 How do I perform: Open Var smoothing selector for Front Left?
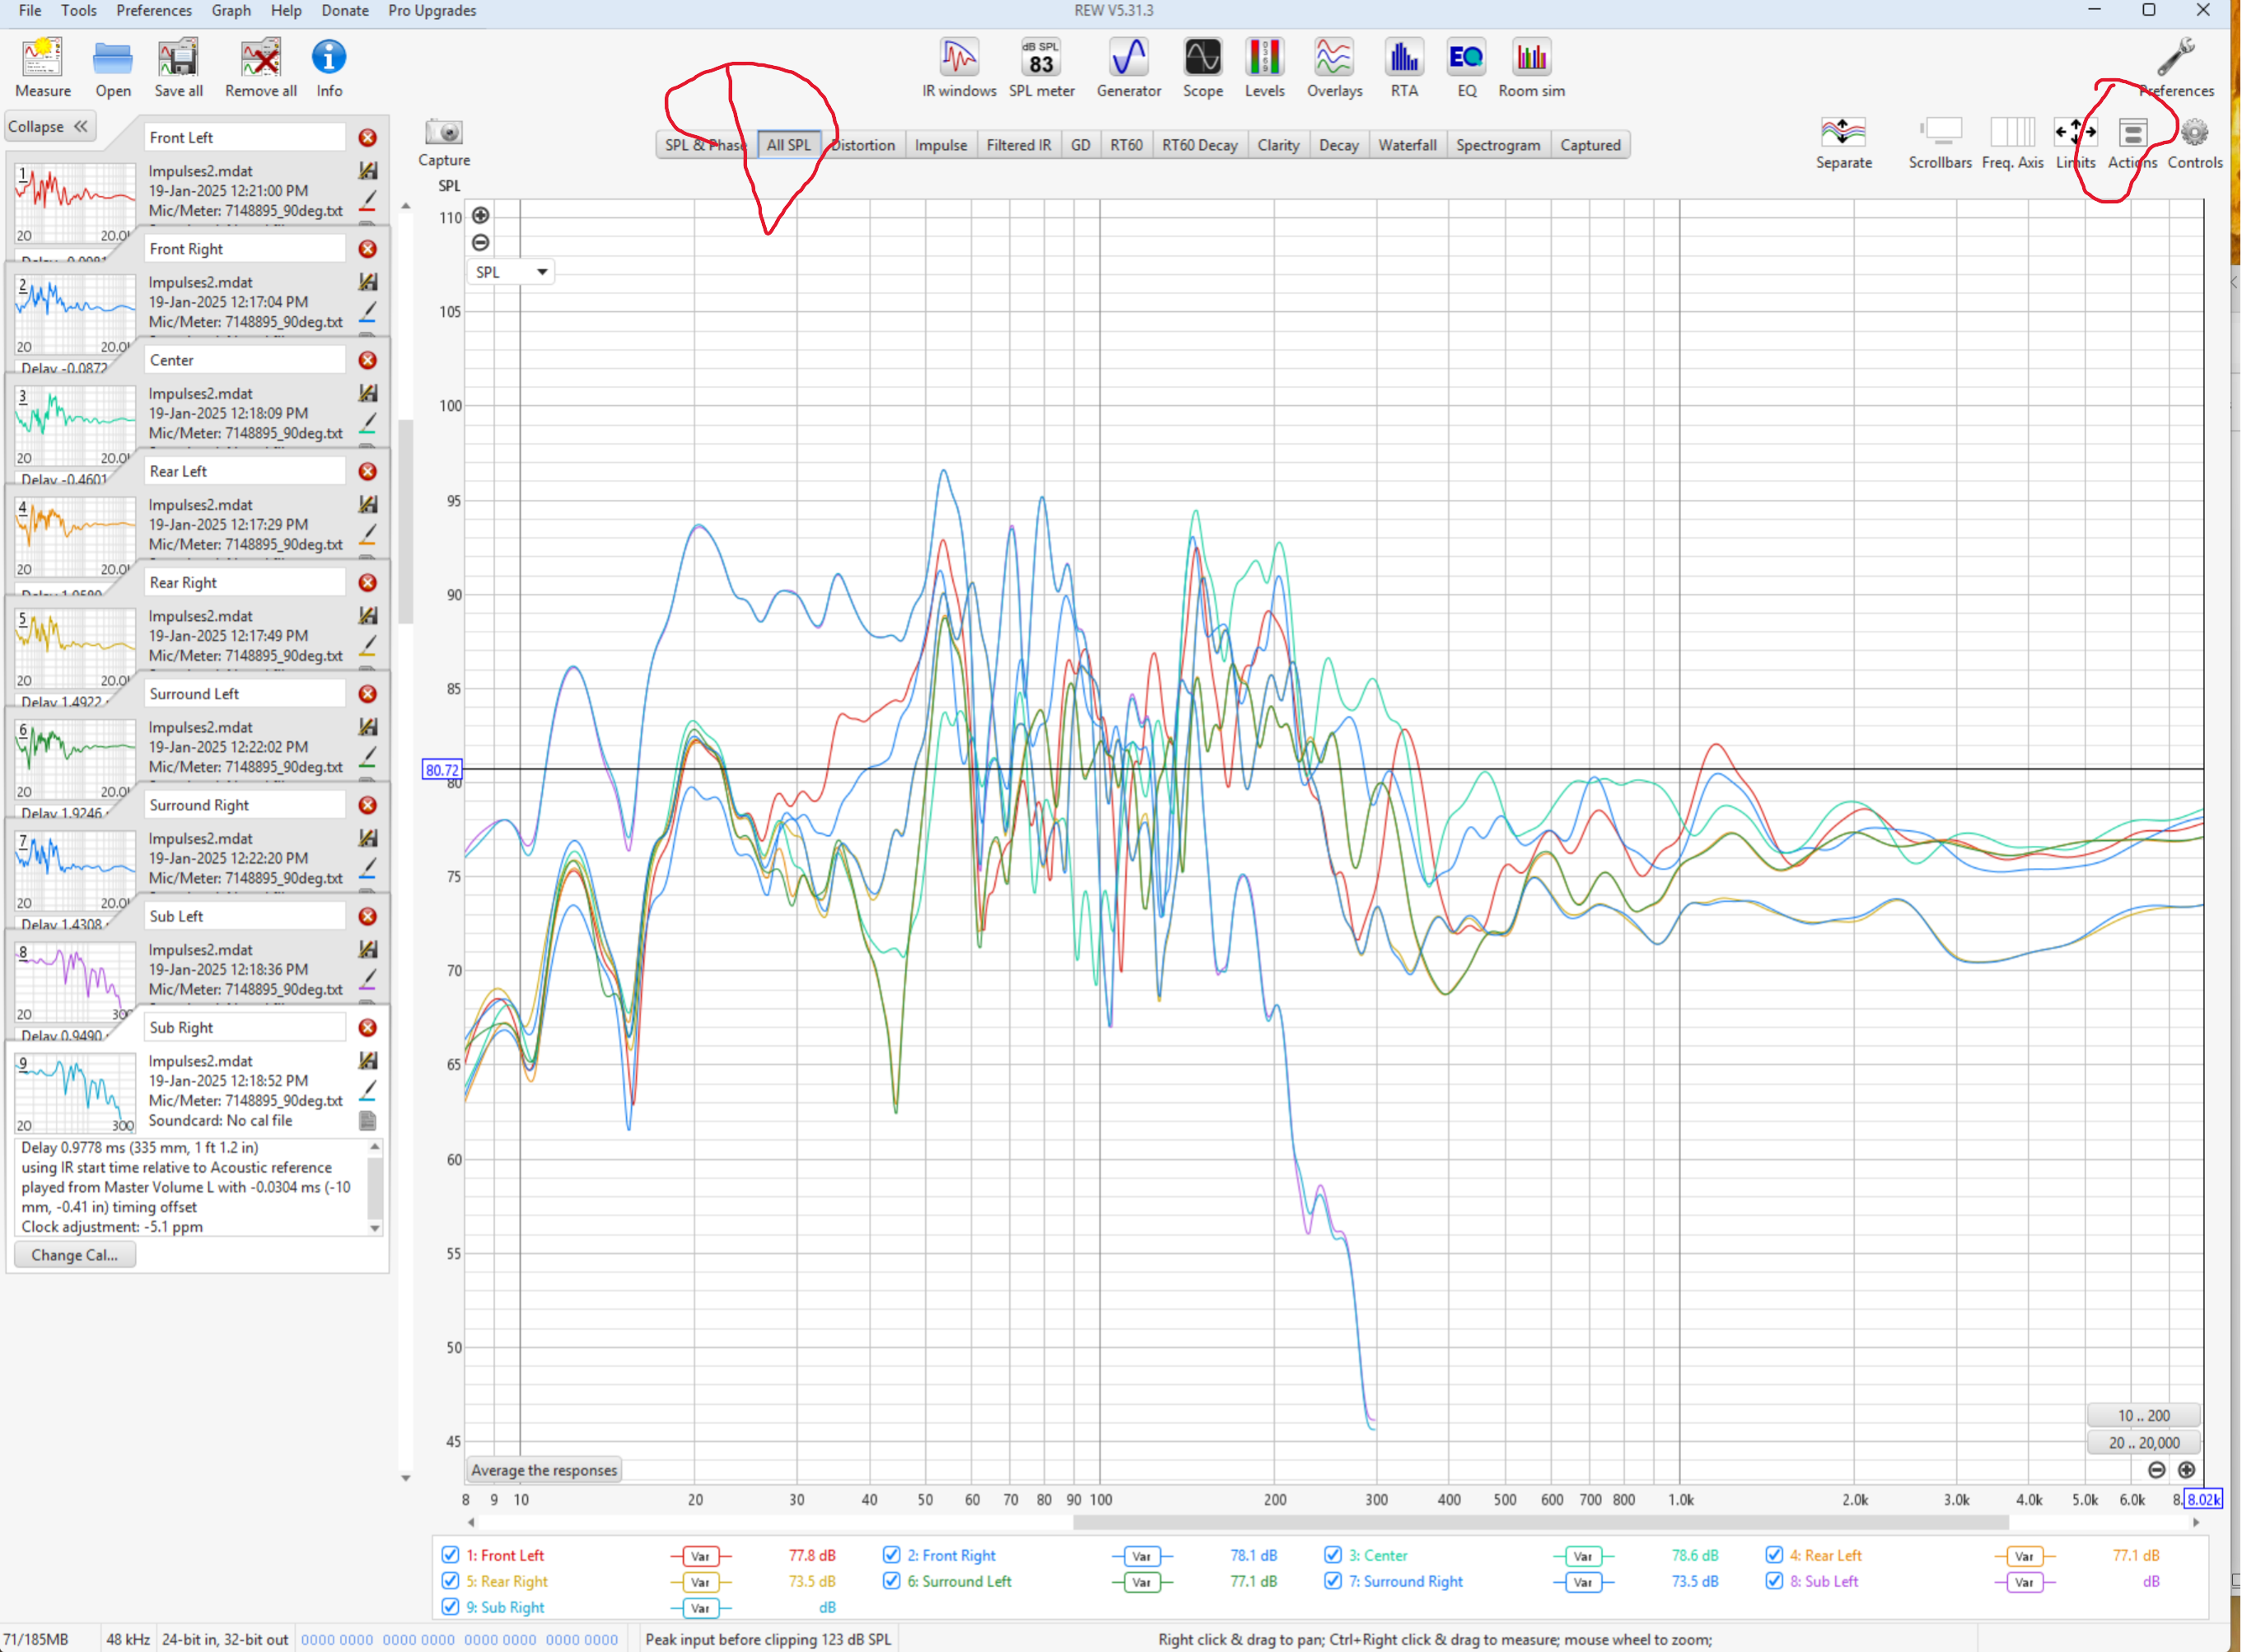tap(700, 1556)
